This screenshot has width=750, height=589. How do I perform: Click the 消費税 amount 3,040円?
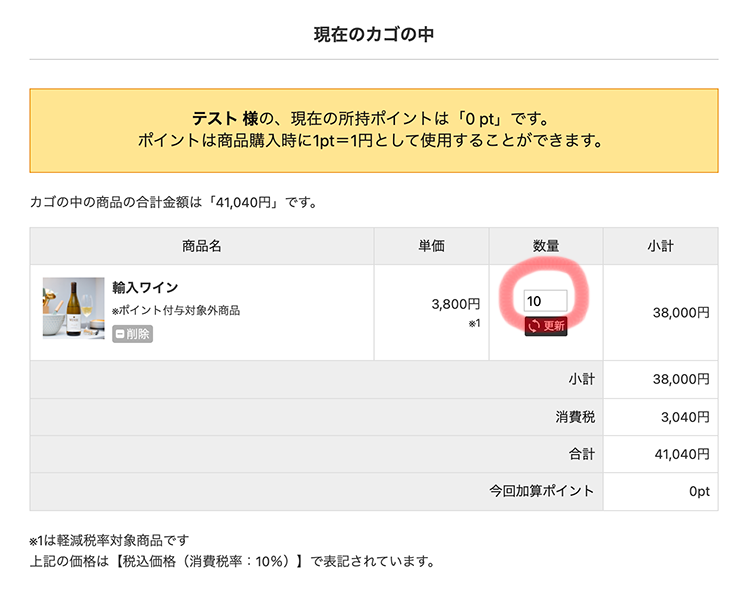685,417
